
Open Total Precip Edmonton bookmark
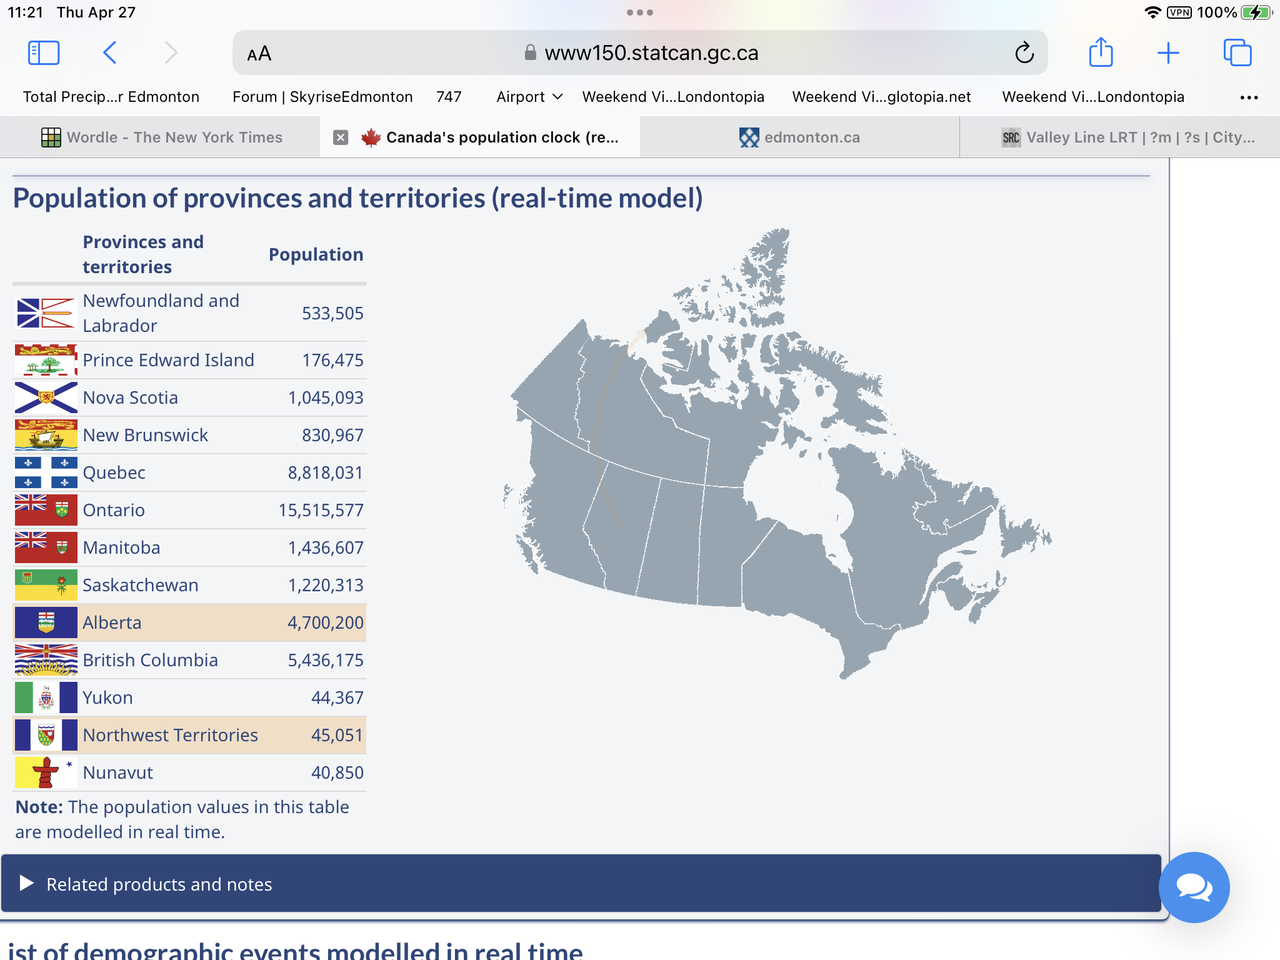tap(111, 97)
